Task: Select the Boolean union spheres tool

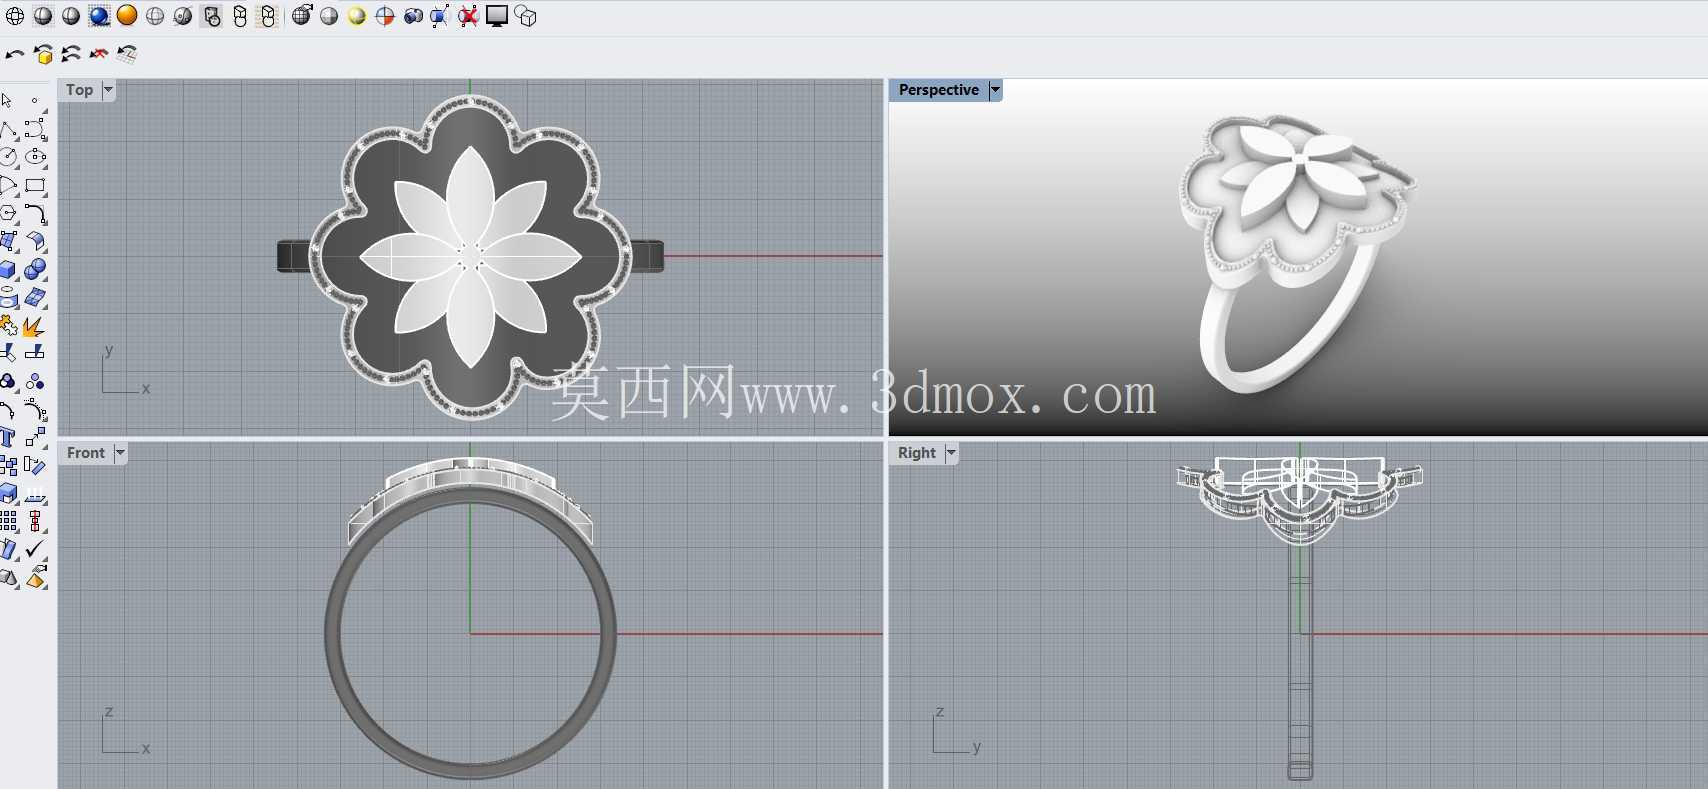Action: point(35,270)
